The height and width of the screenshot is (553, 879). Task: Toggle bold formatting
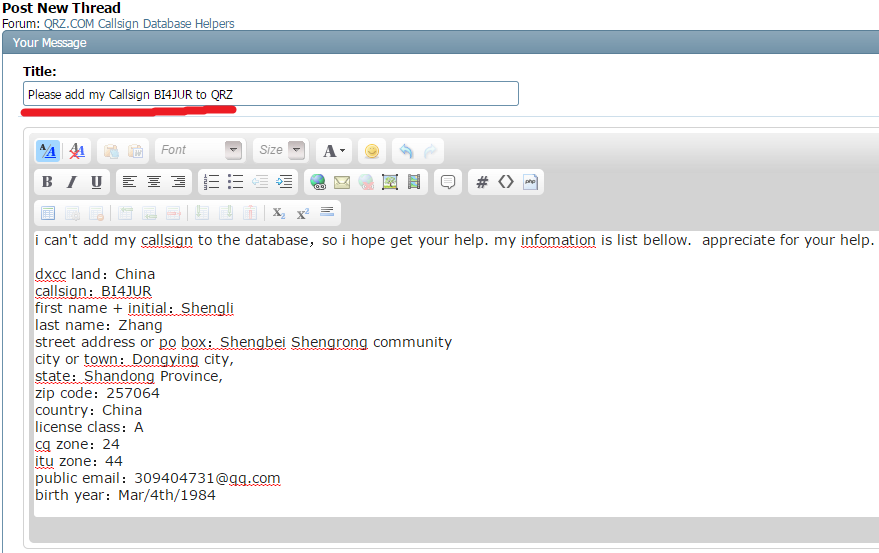47,182
